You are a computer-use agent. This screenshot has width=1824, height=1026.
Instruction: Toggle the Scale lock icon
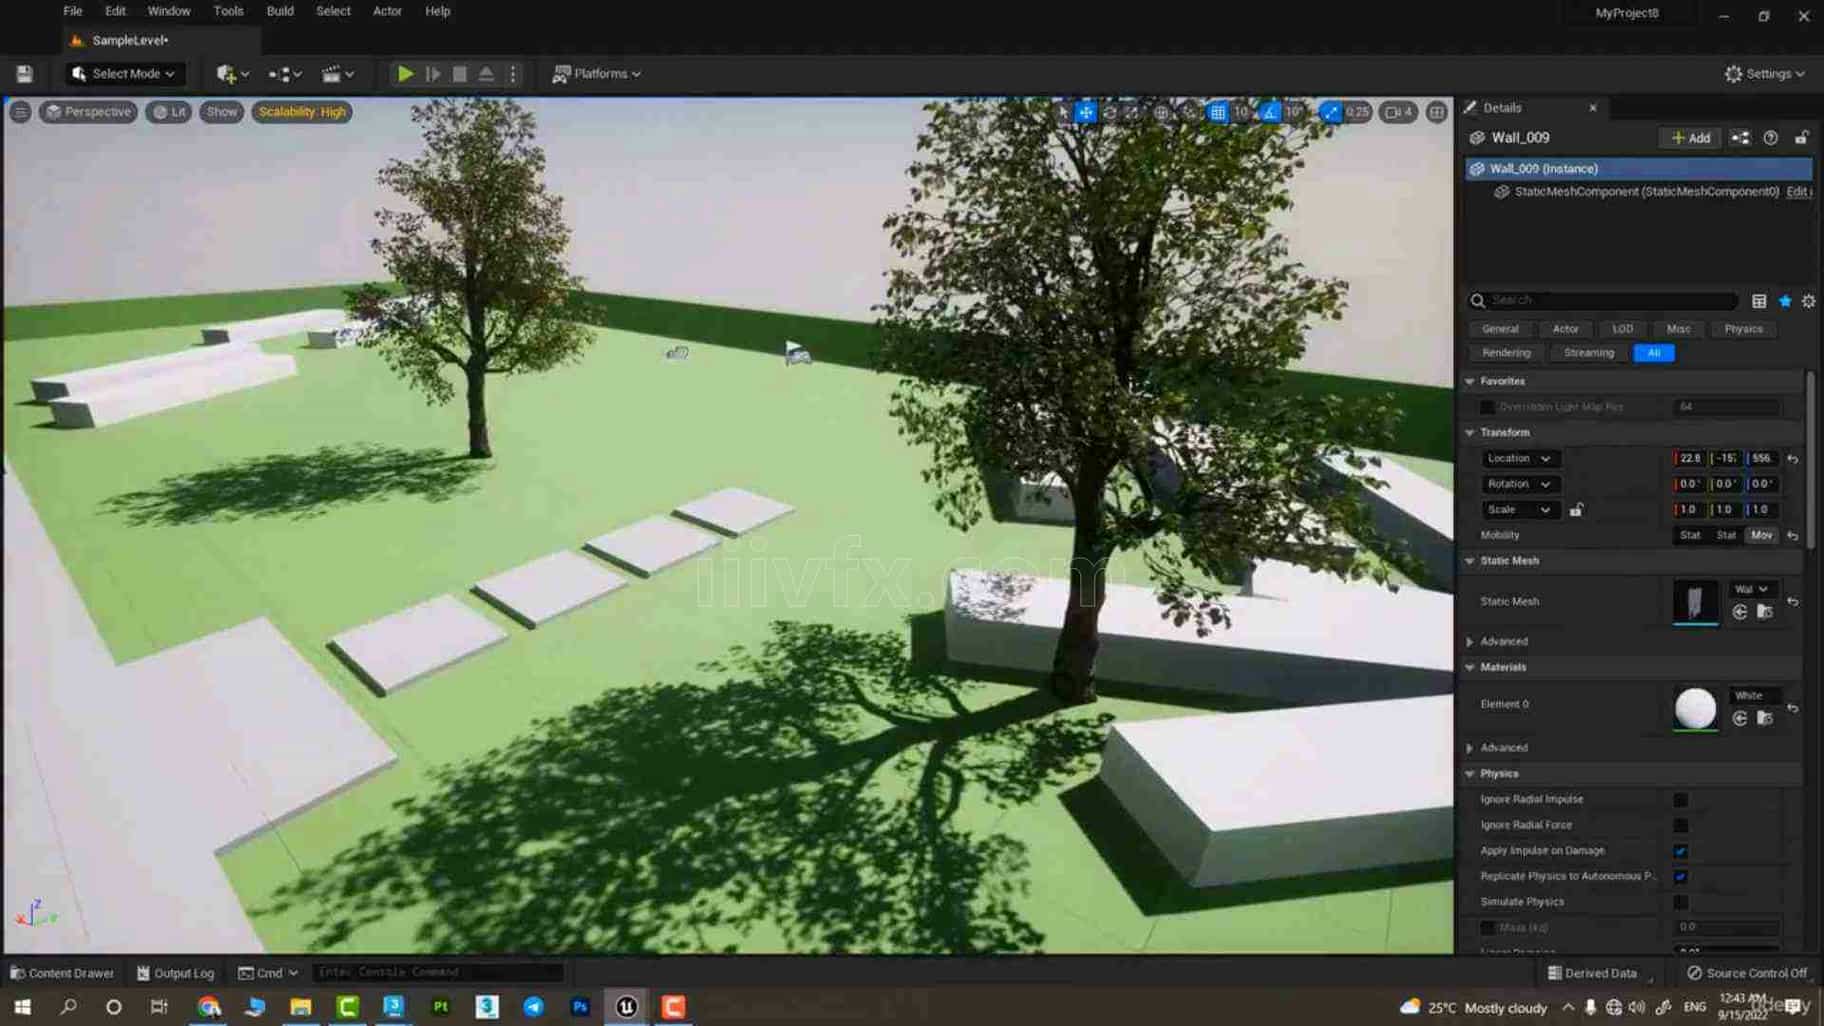click(x=1576, y=510)
